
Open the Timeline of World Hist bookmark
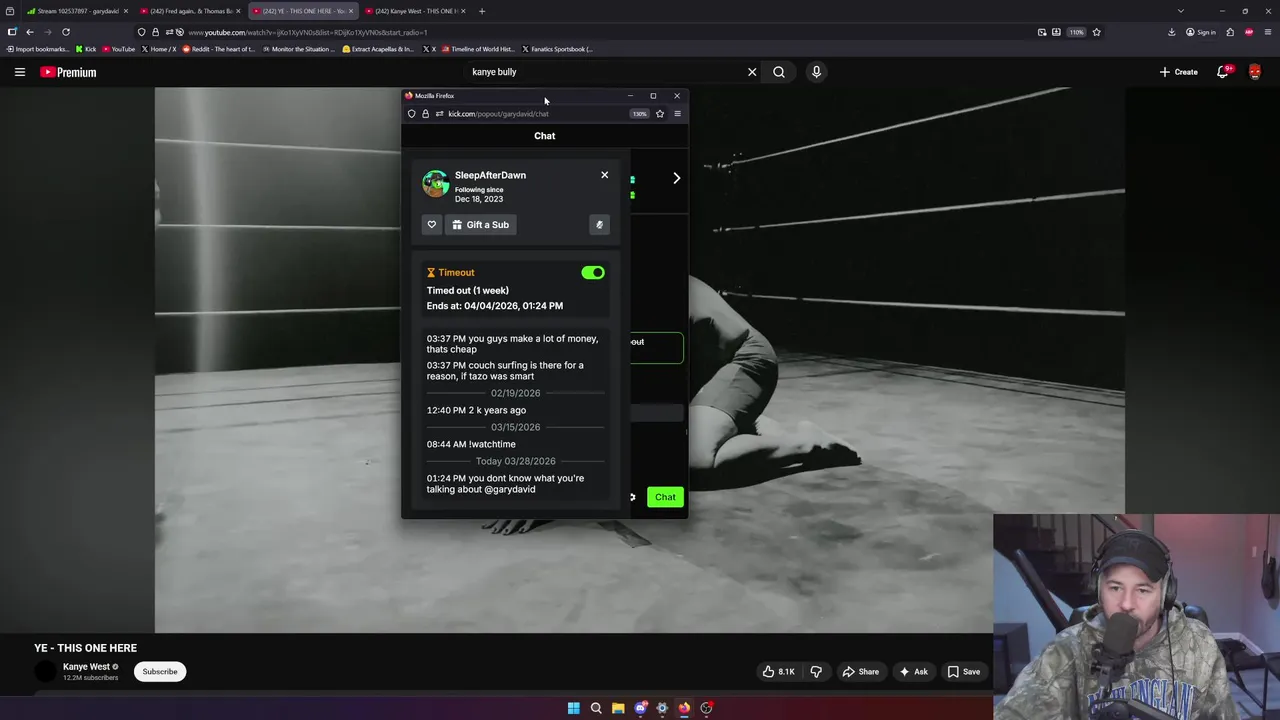[477, 49]
